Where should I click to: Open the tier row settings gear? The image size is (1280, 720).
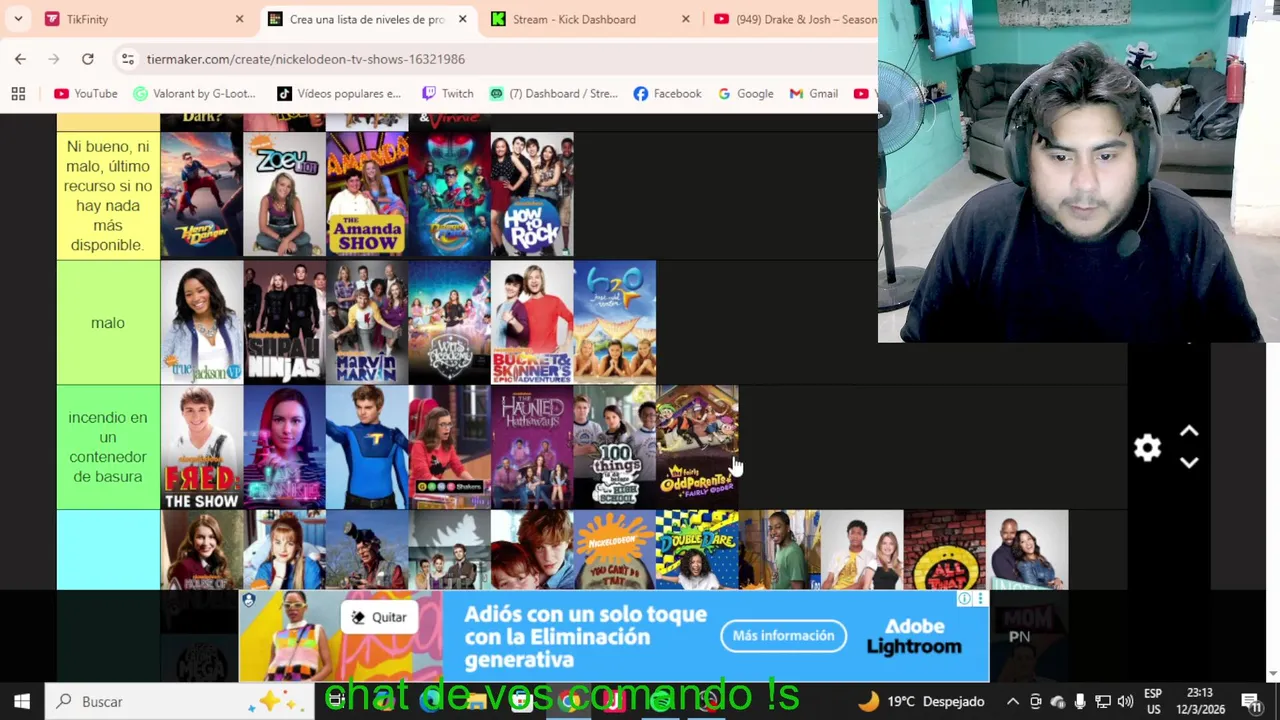click(x=1147, y=447)
